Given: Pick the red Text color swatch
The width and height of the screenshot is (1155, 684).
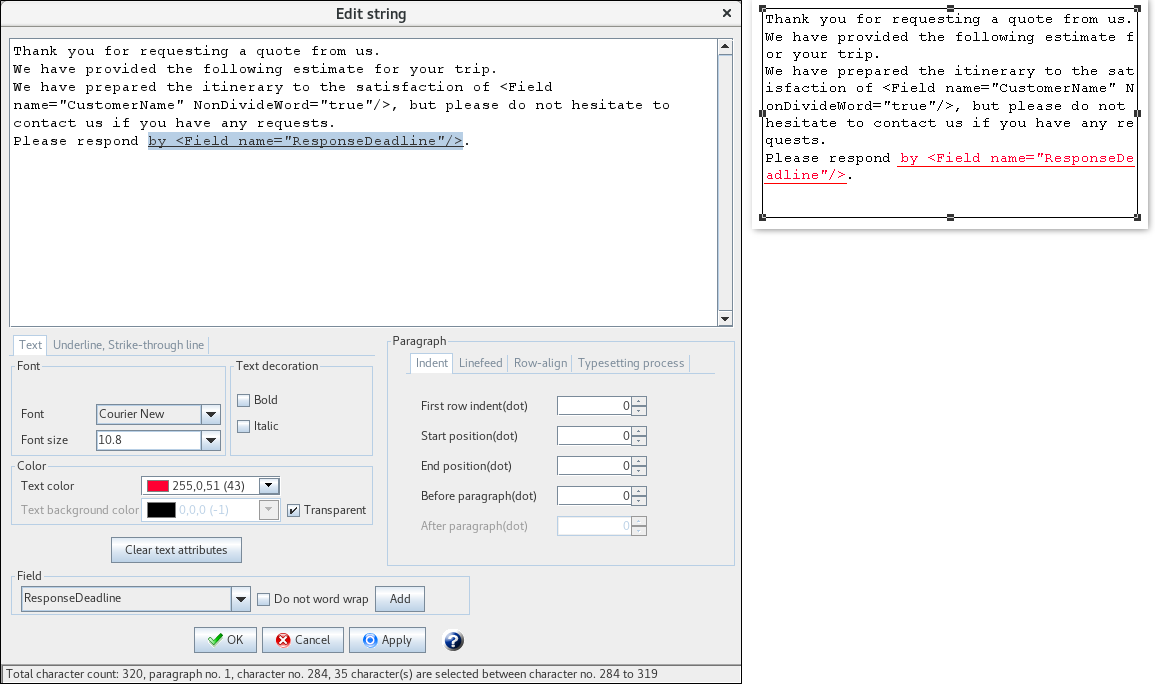Looking at the screenshot, I should coord(157,485).
